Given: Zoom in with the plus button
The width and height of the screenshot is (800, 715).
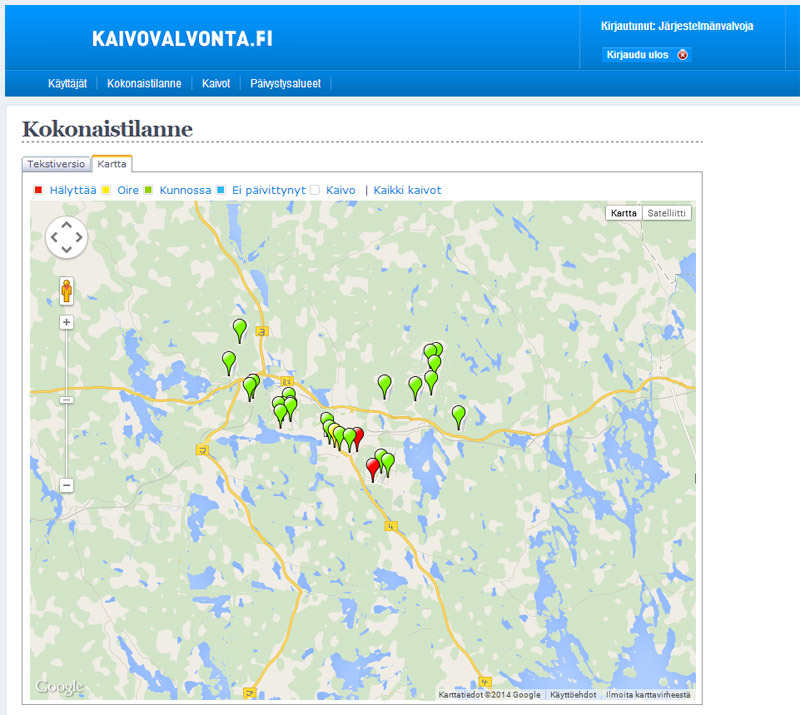Looking at the screenshot, I should [x=66, y=323].
